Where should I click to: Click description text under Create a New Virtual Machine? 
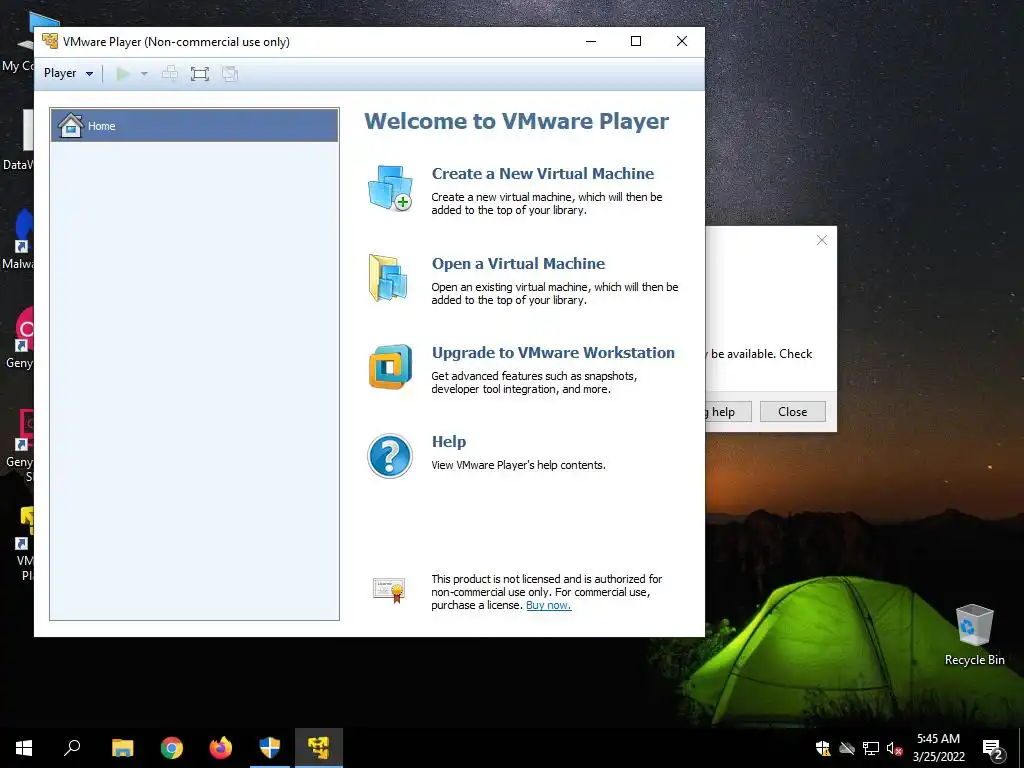coord(547,204)
